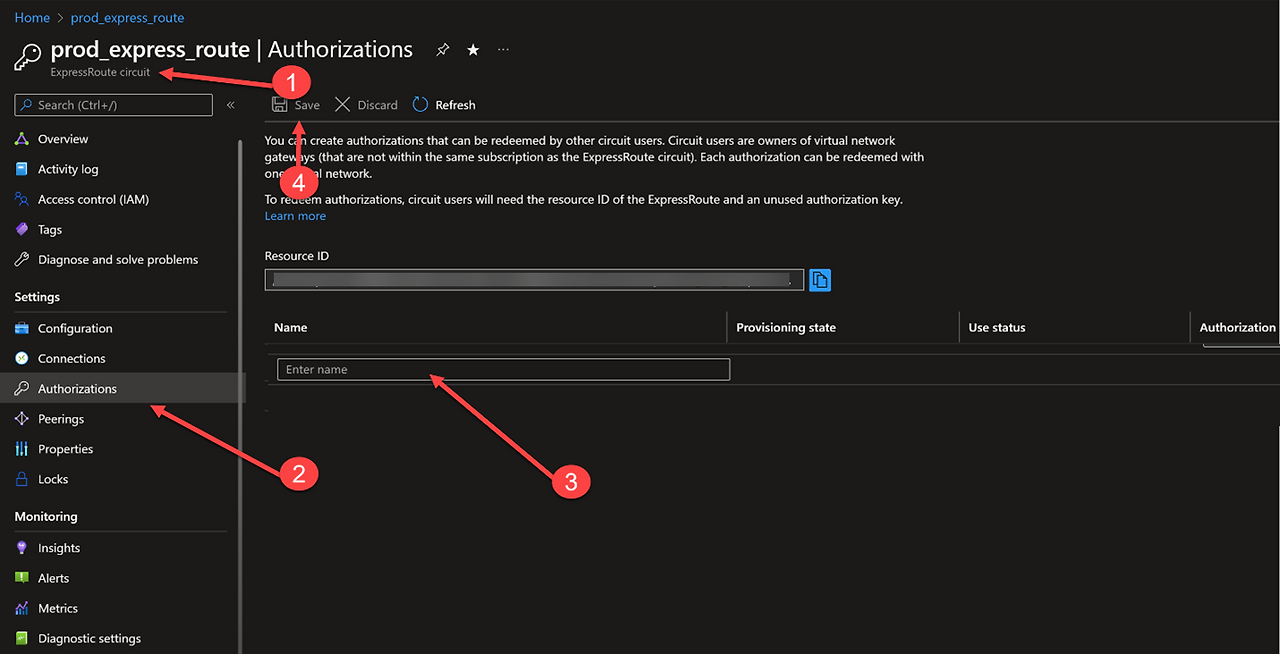
Task: Click the Diagnostic settings green icon
Action: (x=22, y=638)
